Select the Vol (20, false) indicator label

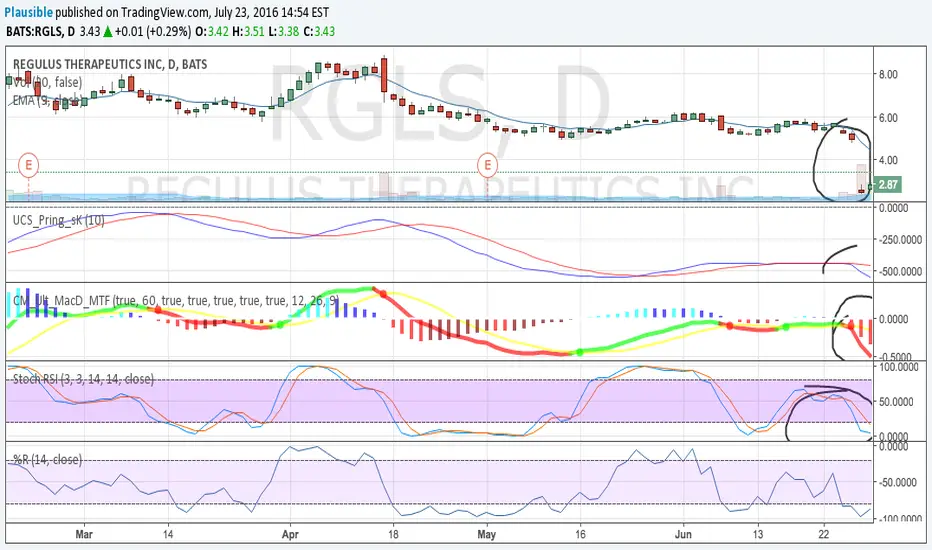coord(48,82)
